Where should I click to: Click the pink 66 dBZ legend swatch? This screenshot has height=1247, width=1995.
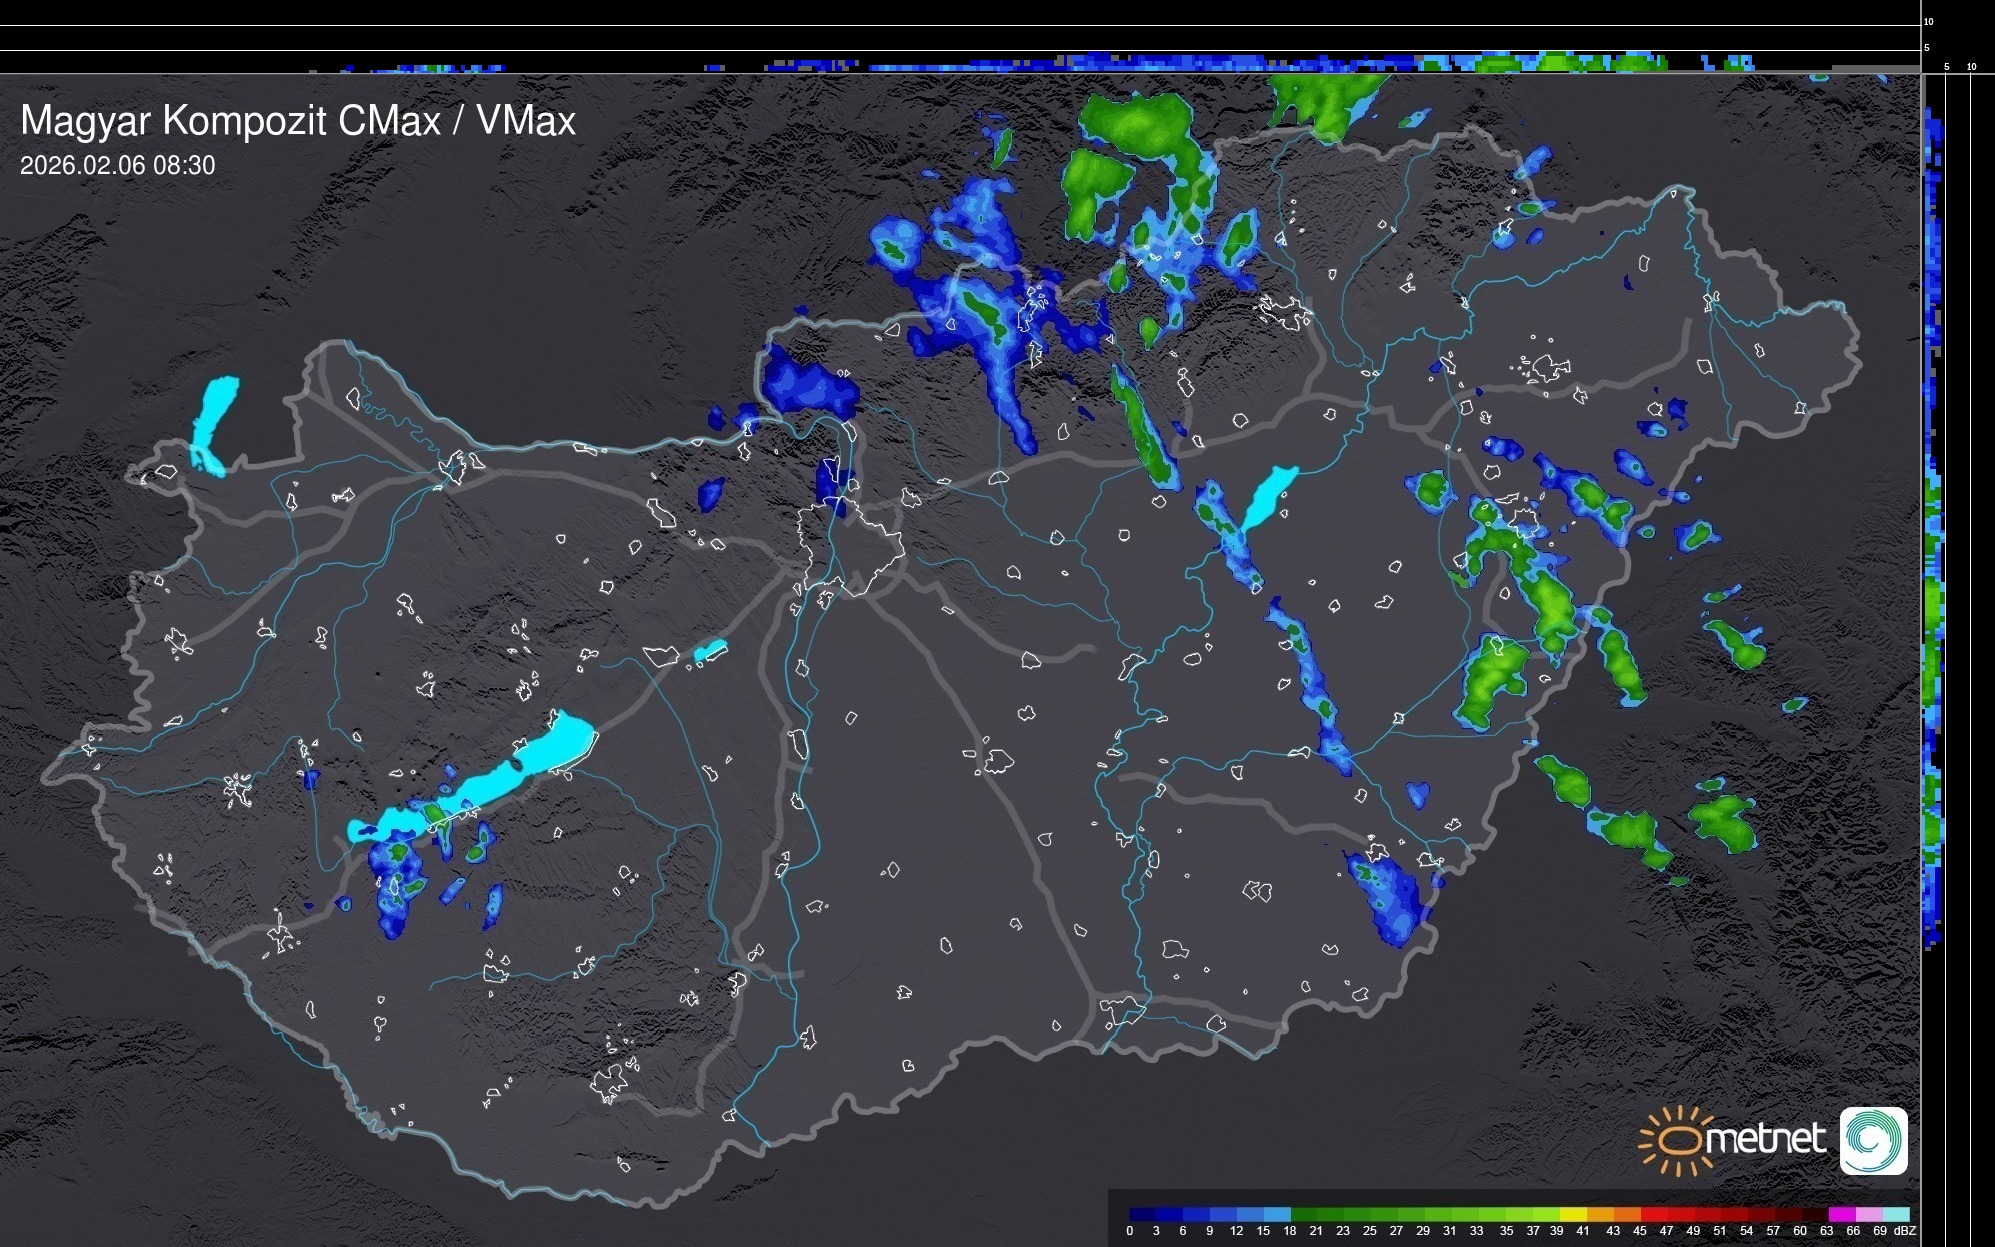pyautogui.click(x=1868, y=1214)
